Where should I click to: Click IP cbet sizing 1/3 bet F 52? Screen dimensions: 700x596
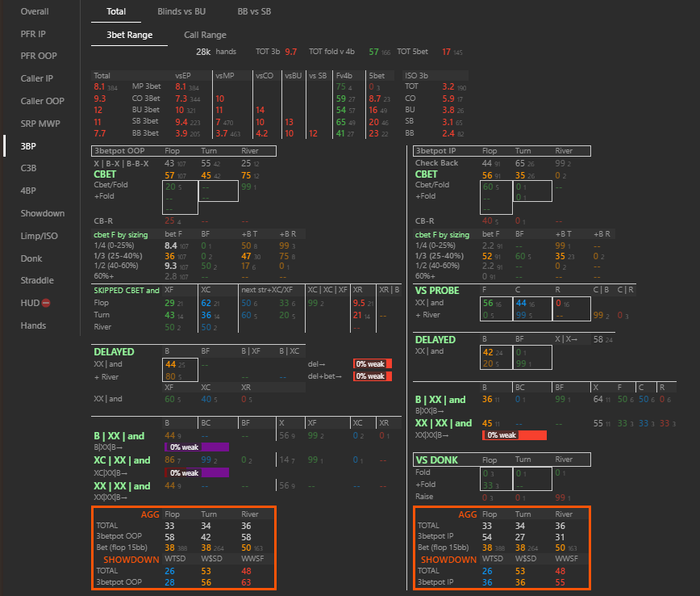tap(487, 256)
